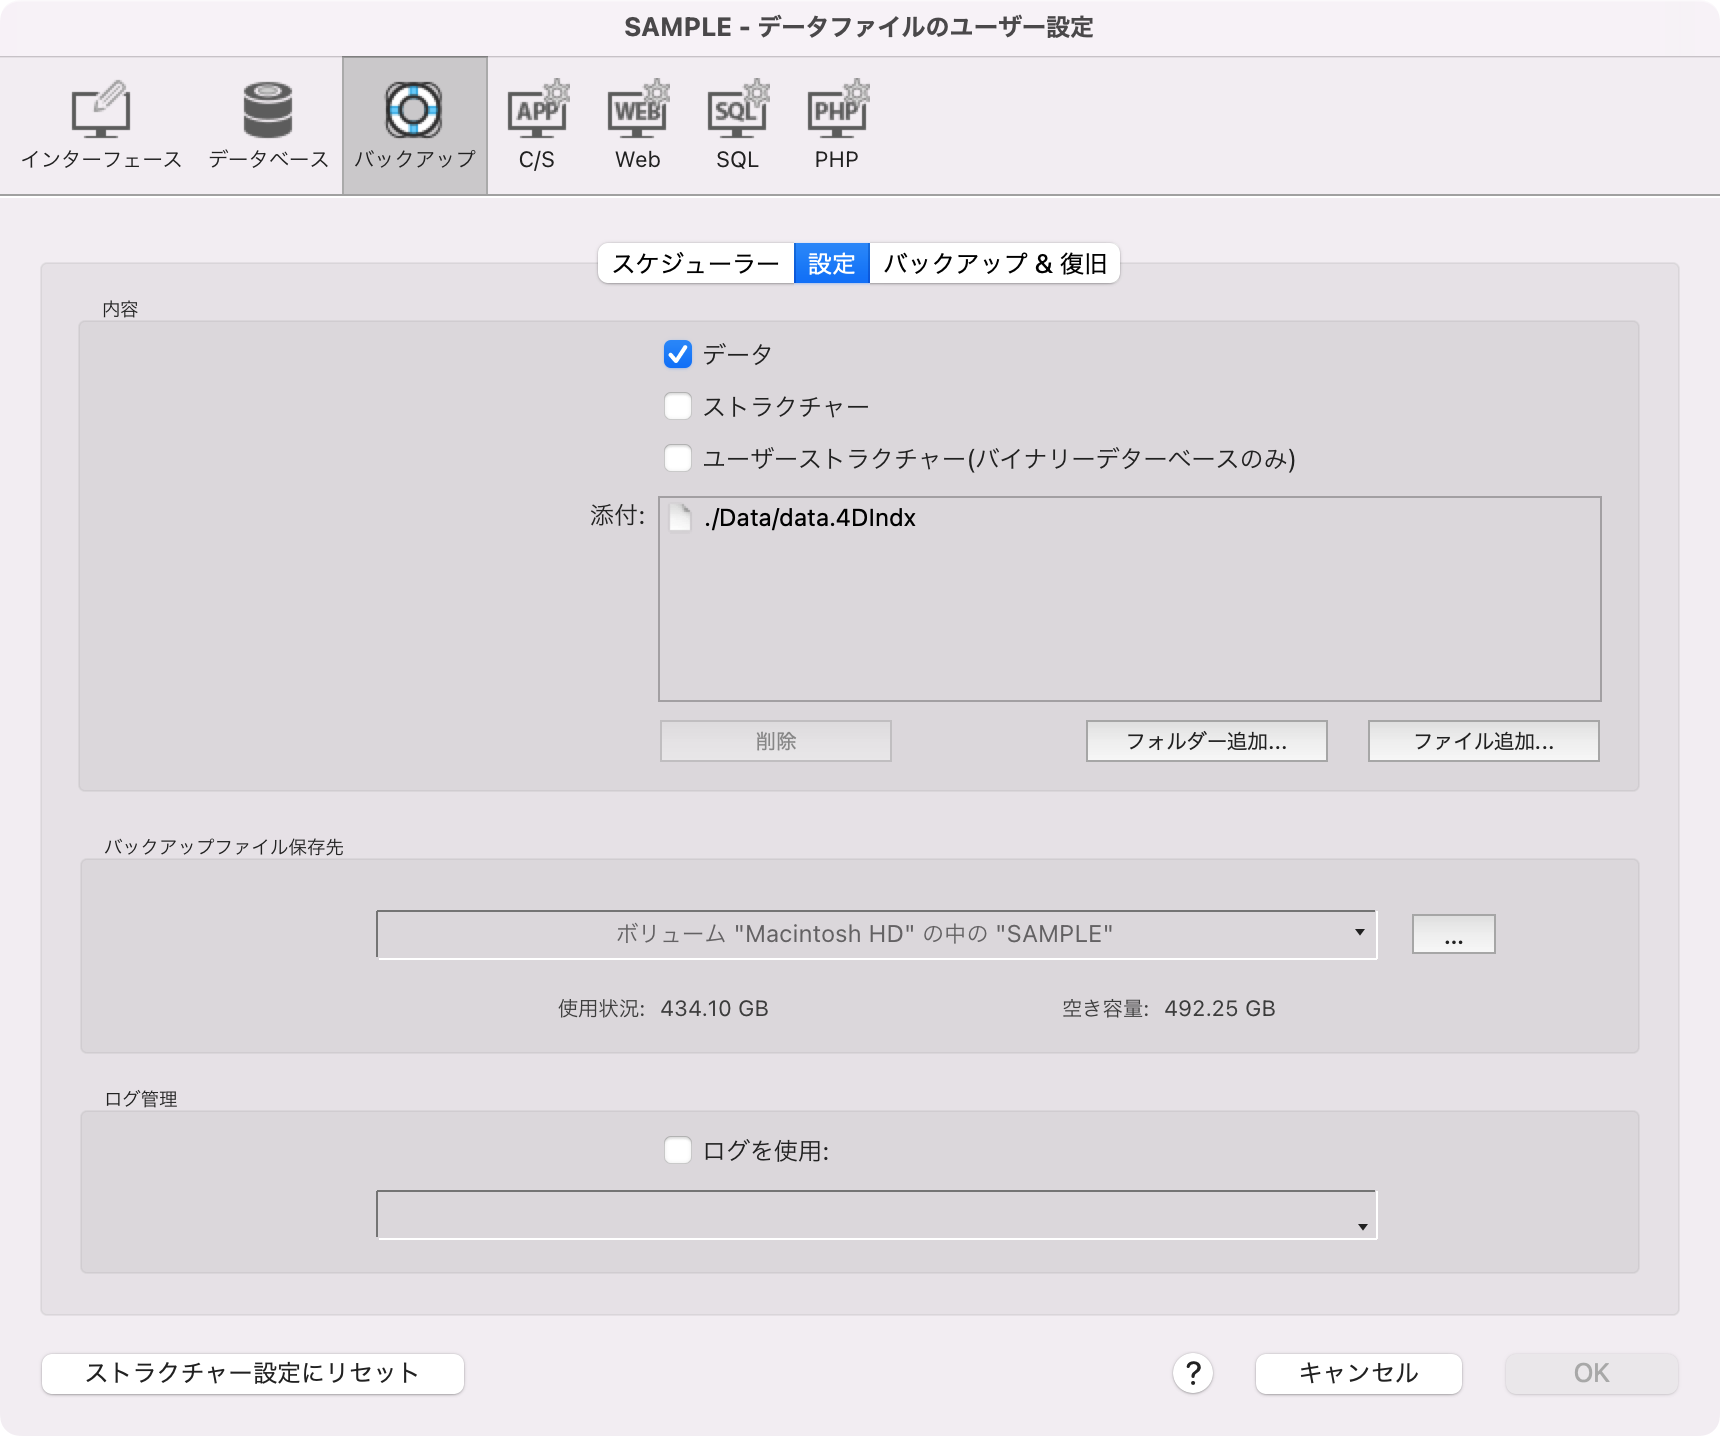Open the SQL settings icon
Viewport: 1720px width, 1436px height.
pos(736,122)
